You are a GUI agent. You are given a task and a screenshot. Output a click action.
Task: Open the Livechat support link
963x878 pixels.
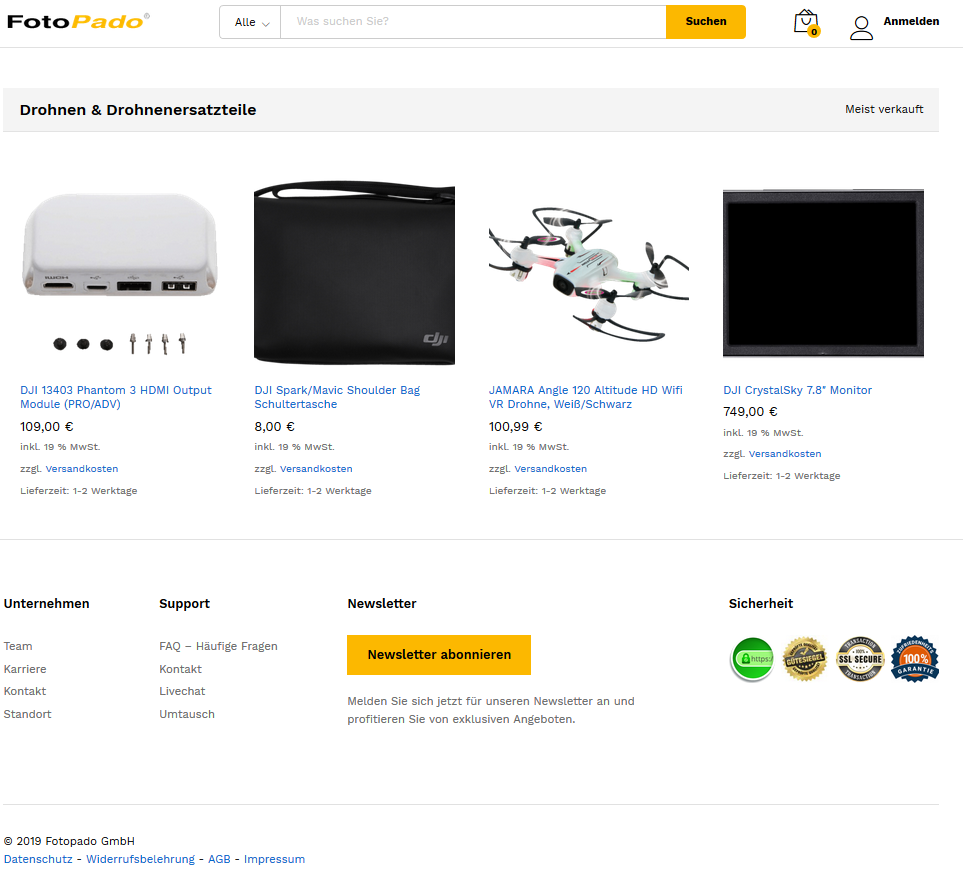pos(182,691)
